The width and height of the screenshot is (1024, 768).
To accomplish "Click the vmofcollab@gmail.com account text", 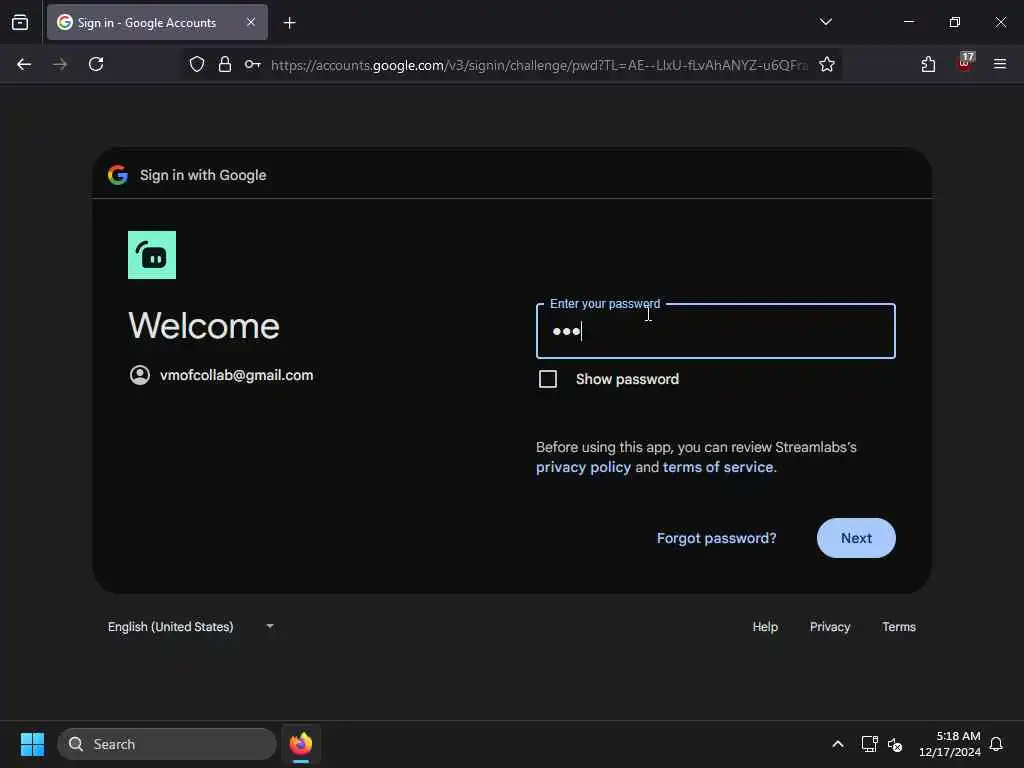I will coord(236,376).
